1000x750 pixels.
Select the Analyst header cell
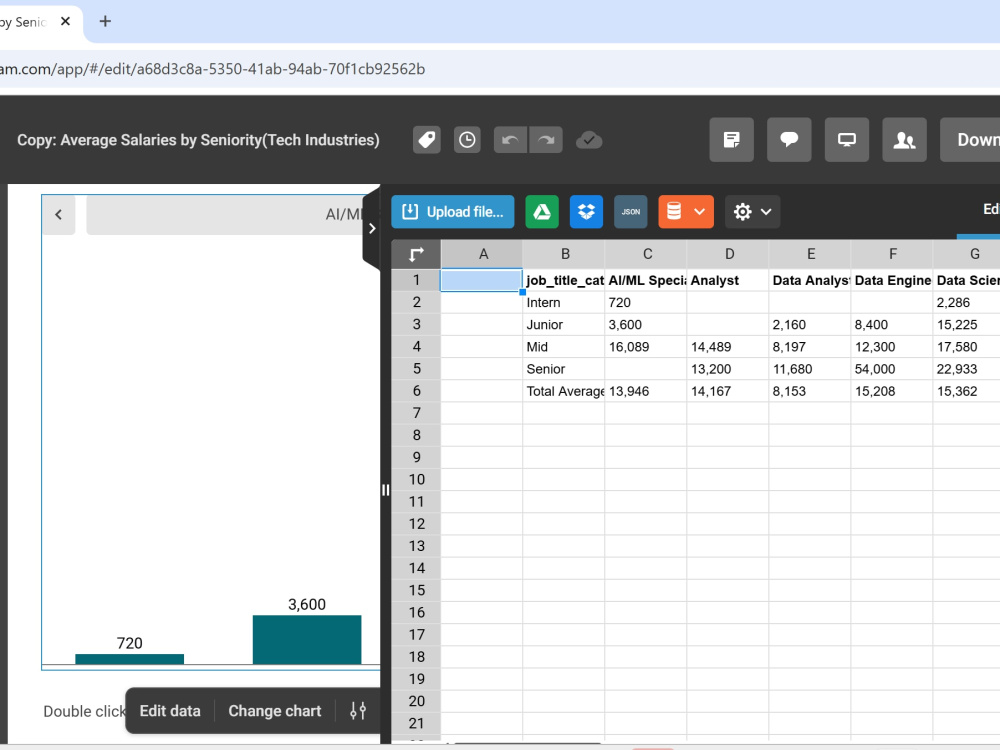coord(729,280)
